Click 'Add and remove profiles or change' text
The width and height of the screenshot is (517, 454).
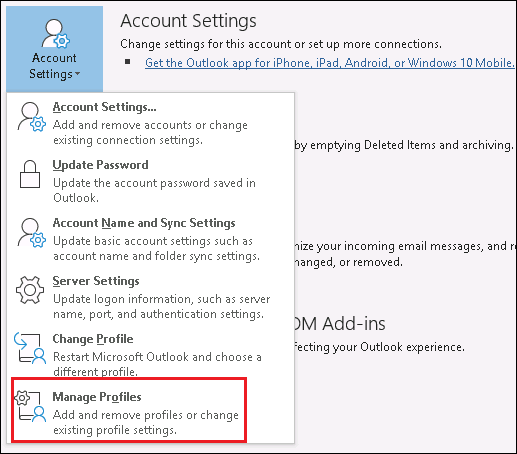tap(146, 415)
